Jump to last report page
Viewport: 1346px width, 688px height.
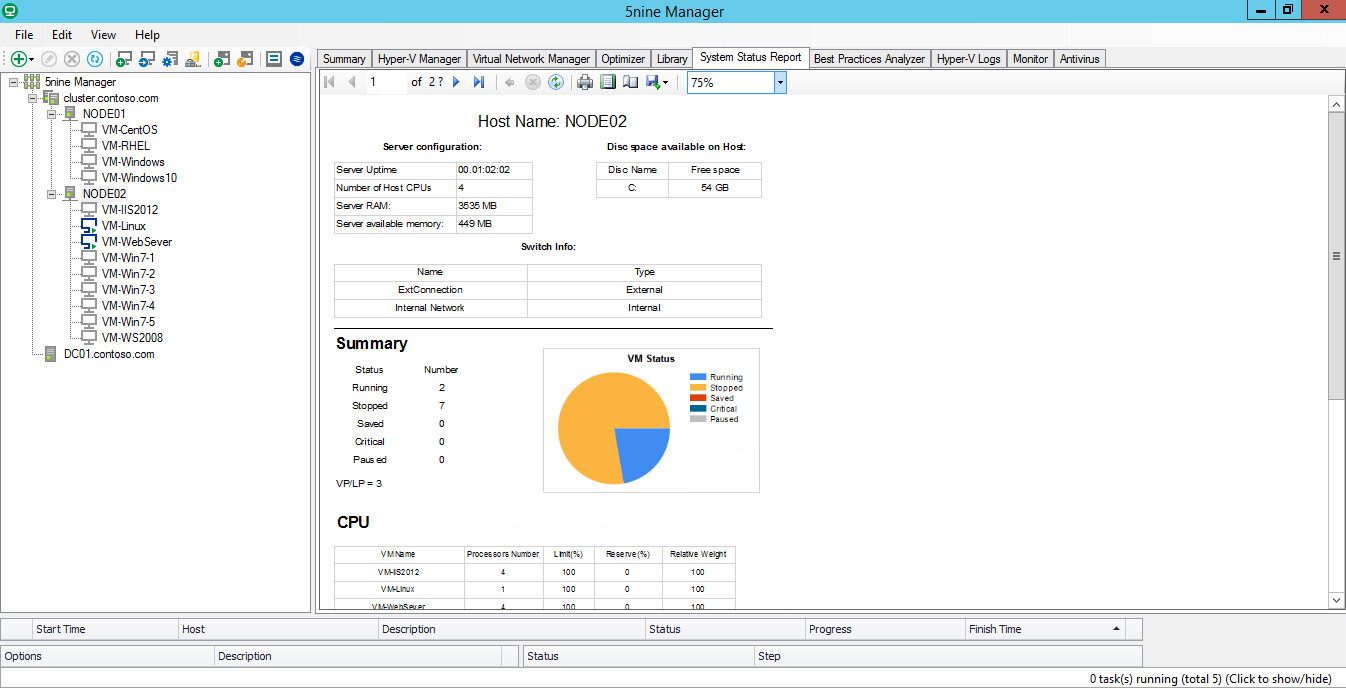pyautogui.click(x=479, y=82)
